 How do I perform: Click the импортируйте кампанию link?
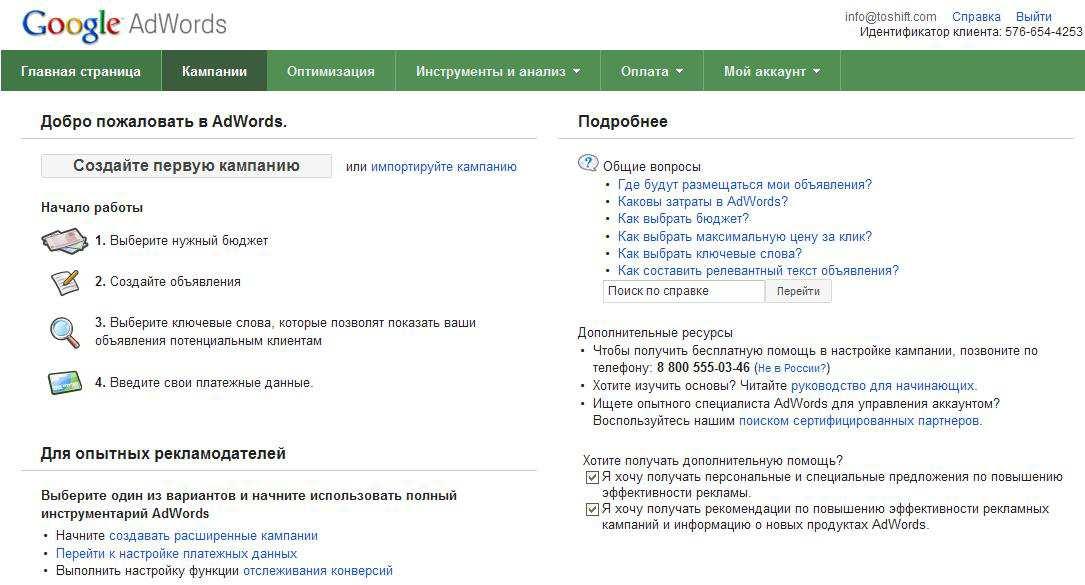(444, 167)
